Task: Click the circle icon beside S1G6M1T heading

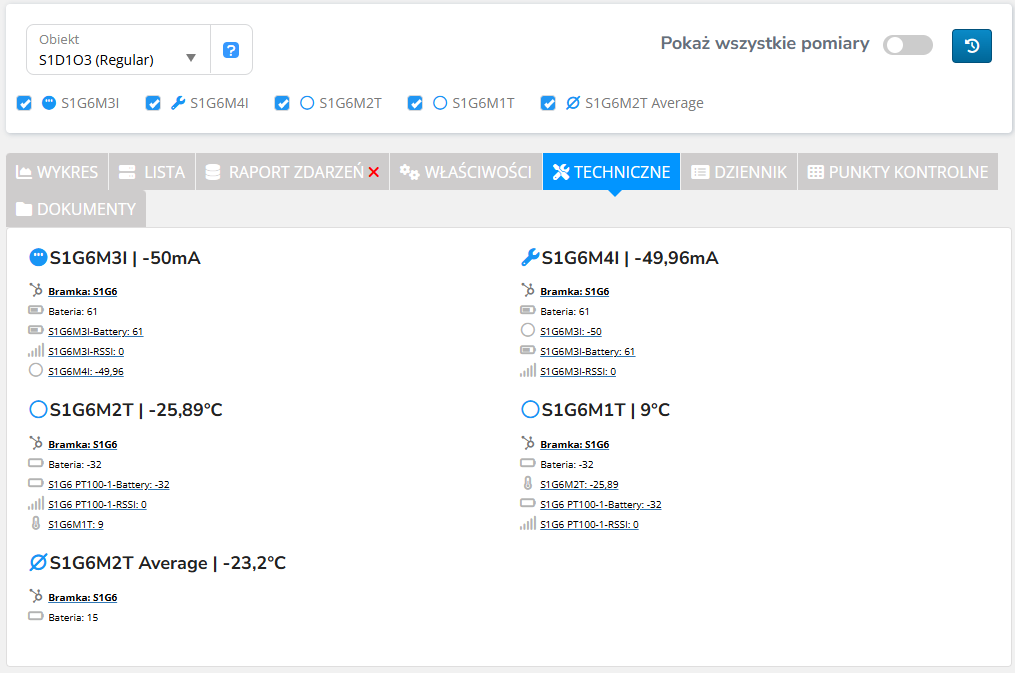Action: (530, 410)
